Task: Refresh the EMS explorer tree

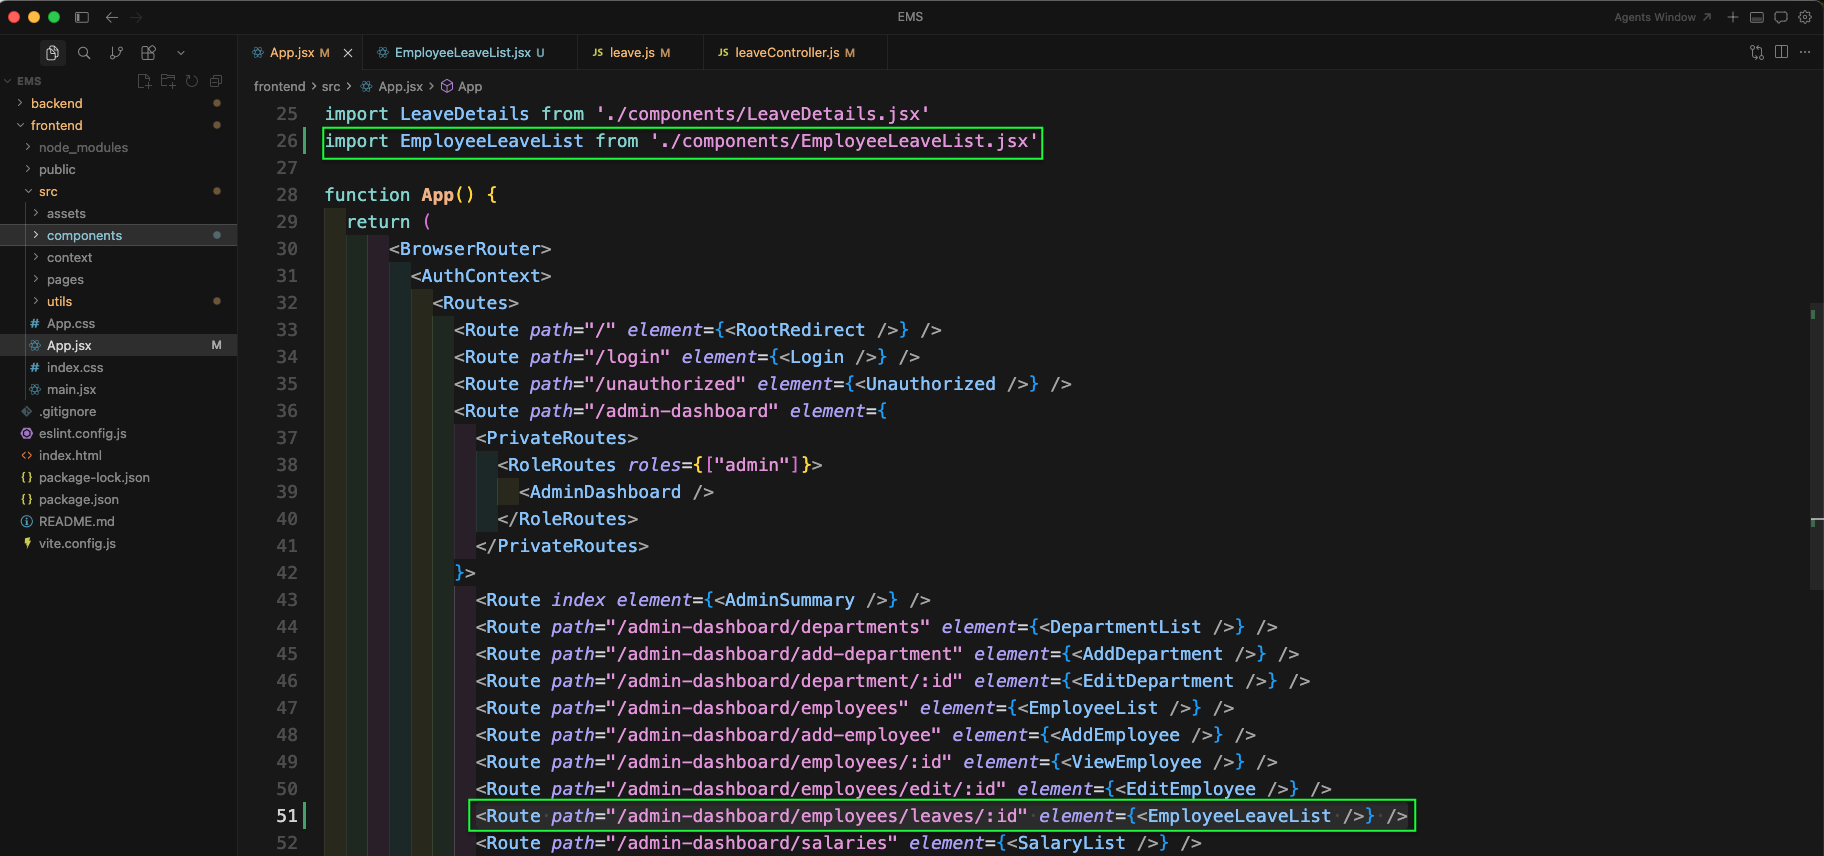Action: coord(192,81)
